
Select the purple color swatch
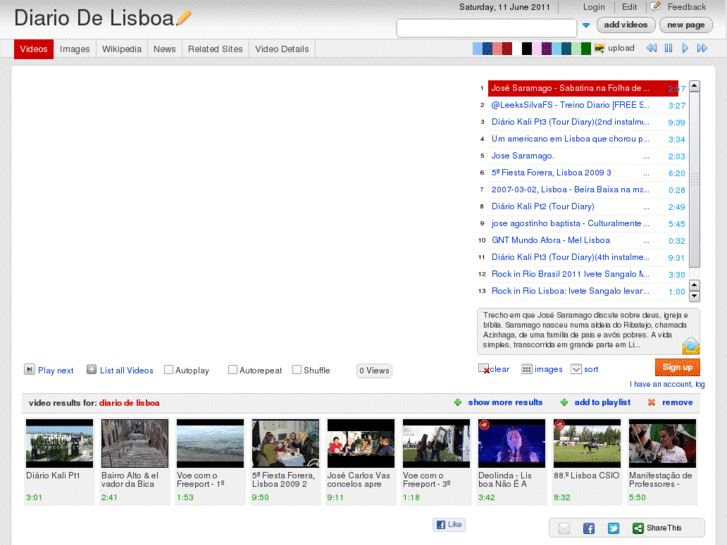[x=547, y=48]
